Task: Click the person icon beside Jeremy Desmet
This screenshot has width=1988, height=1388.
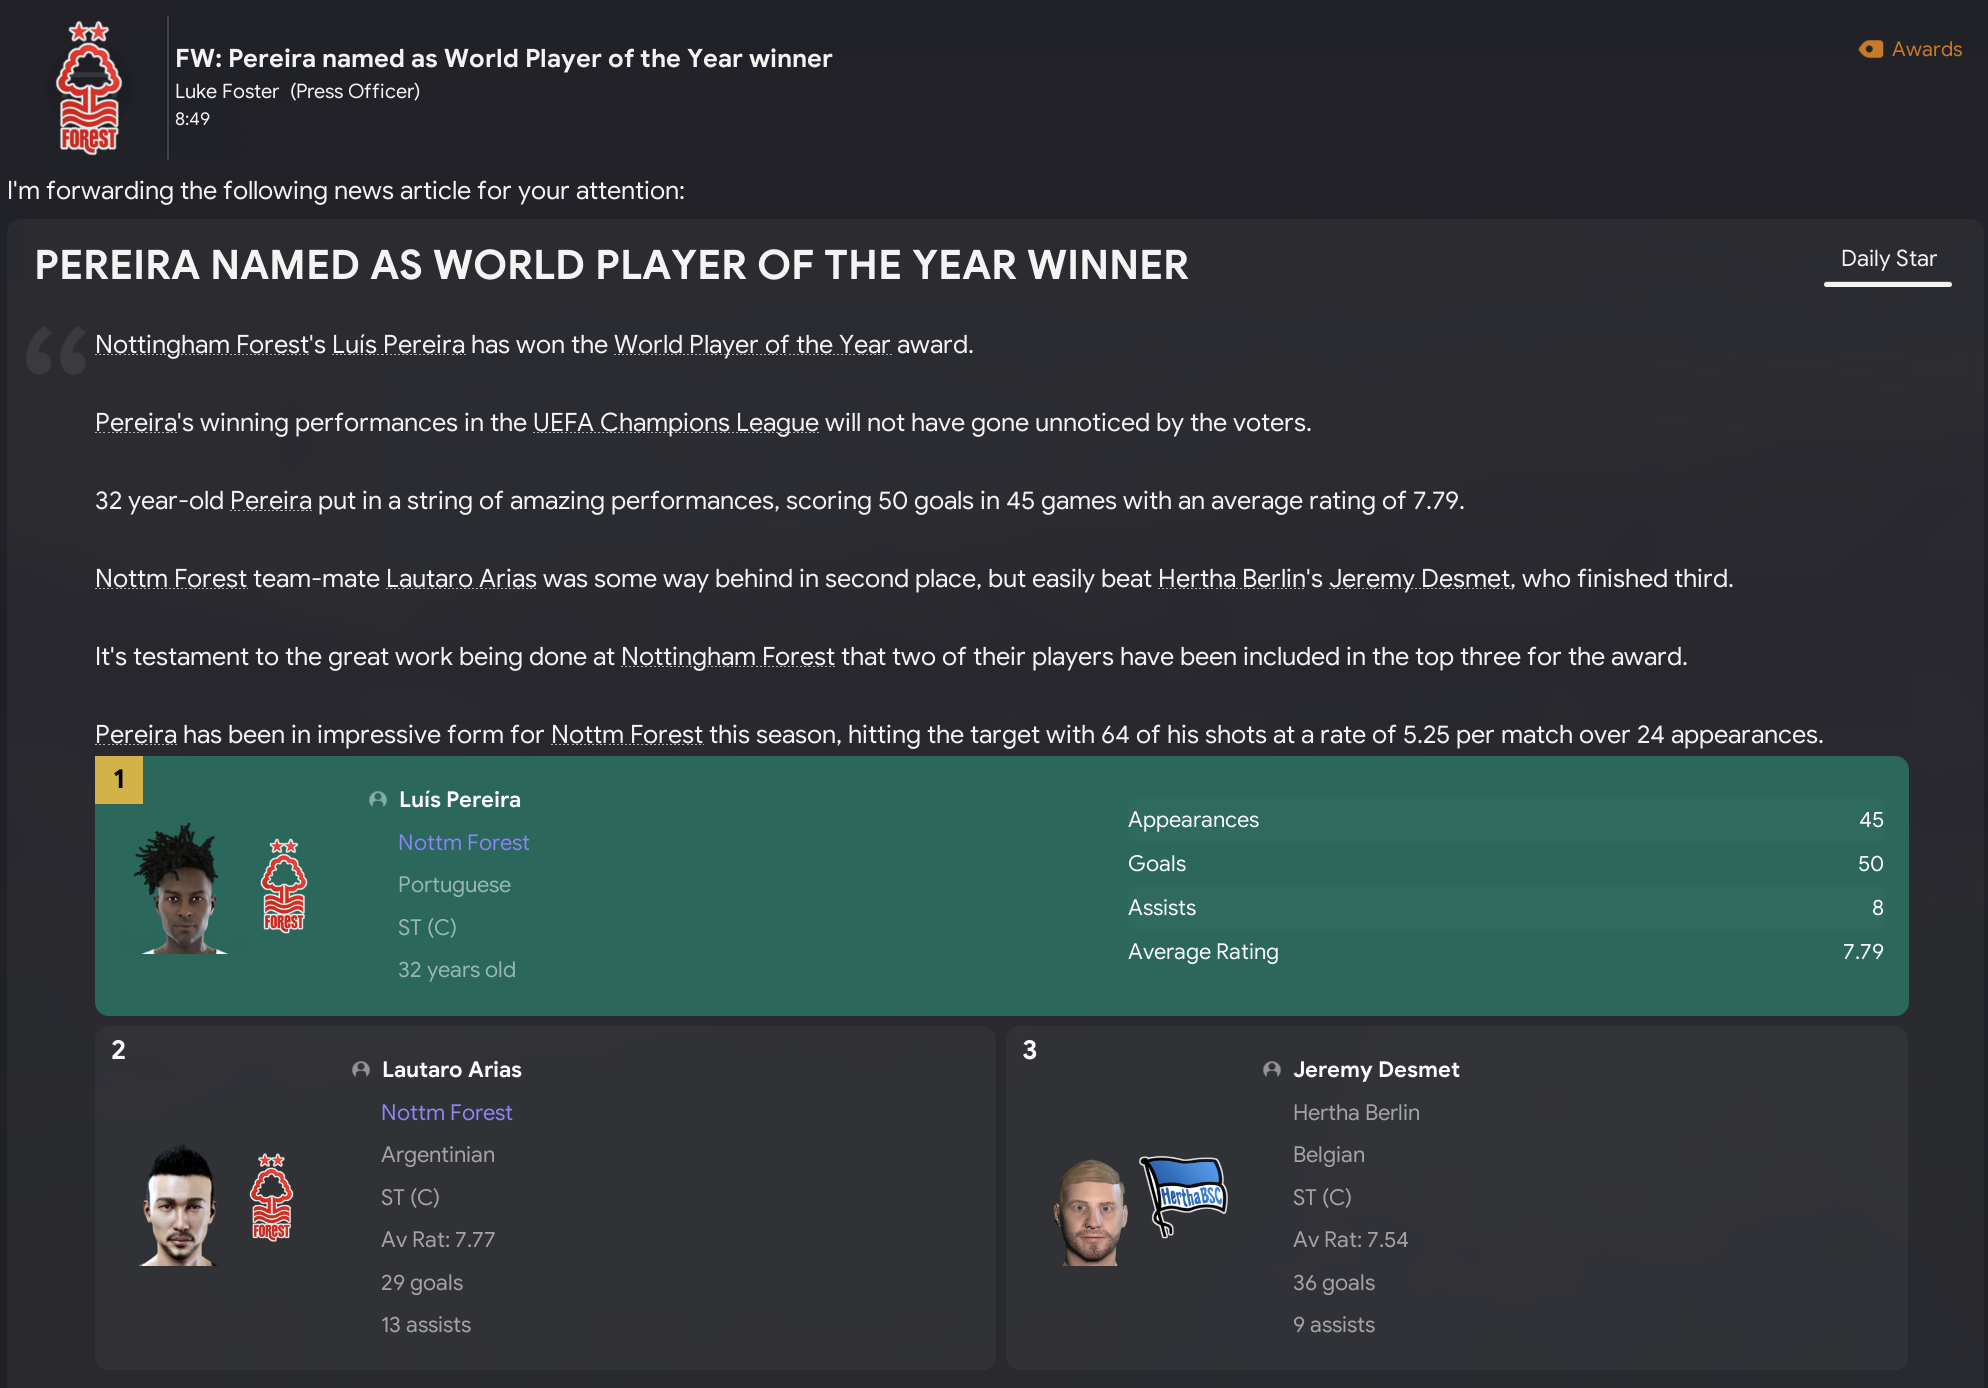Action: tap(1272, 1069)
